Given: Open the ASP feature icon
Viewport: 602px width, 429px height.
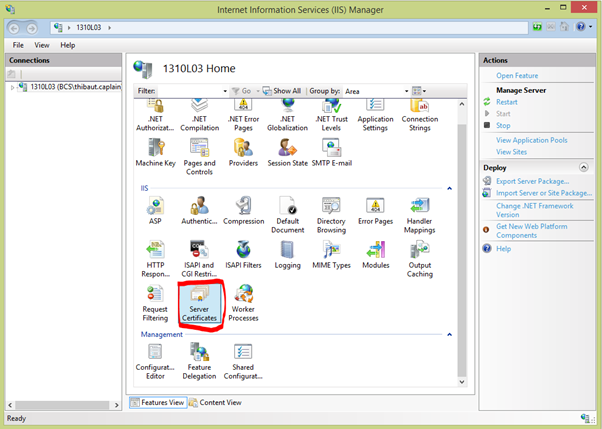Looking at the screenshot, I should pyautogui.click(x=155, y=210).
